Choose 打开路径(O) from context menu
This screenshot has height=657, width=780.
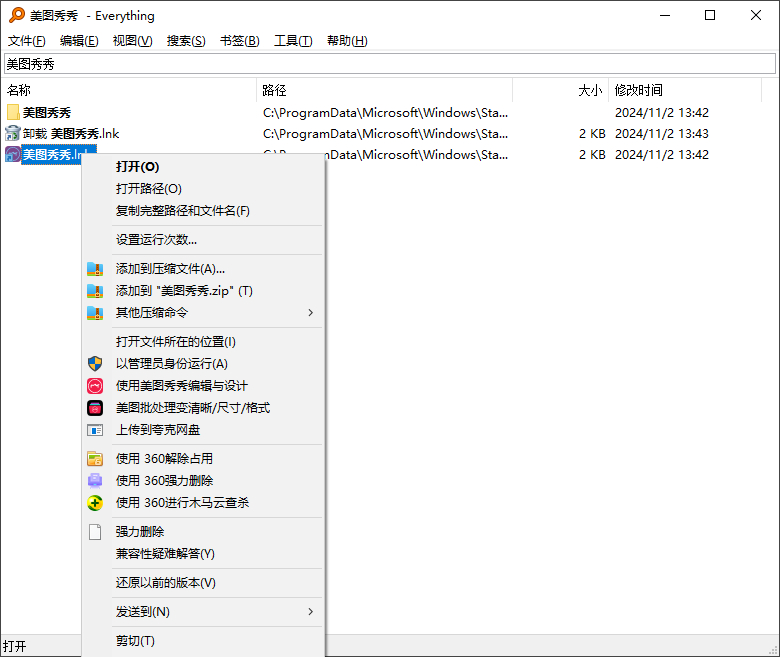[149, 189]
